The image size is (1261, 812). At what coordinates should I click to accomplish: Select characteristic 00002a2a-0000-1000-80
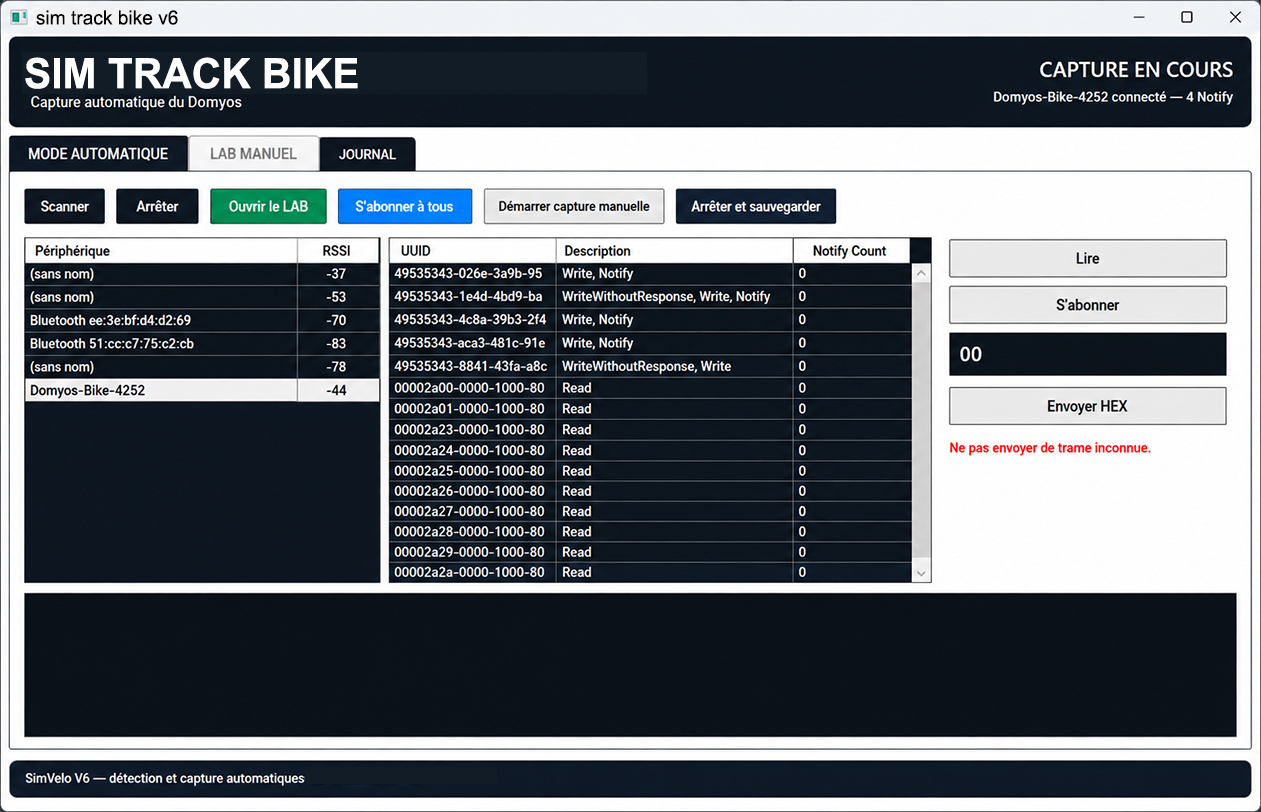[650, 572]
